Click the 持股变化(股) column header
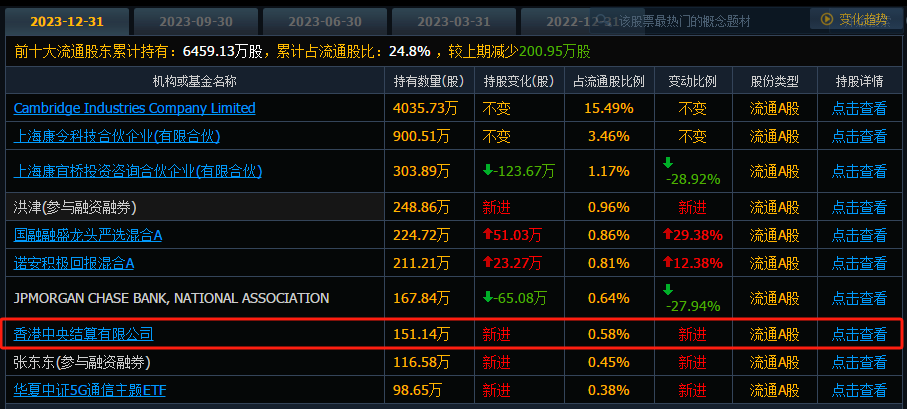This screenshot has width=907, height=409. tap(519, 81)
